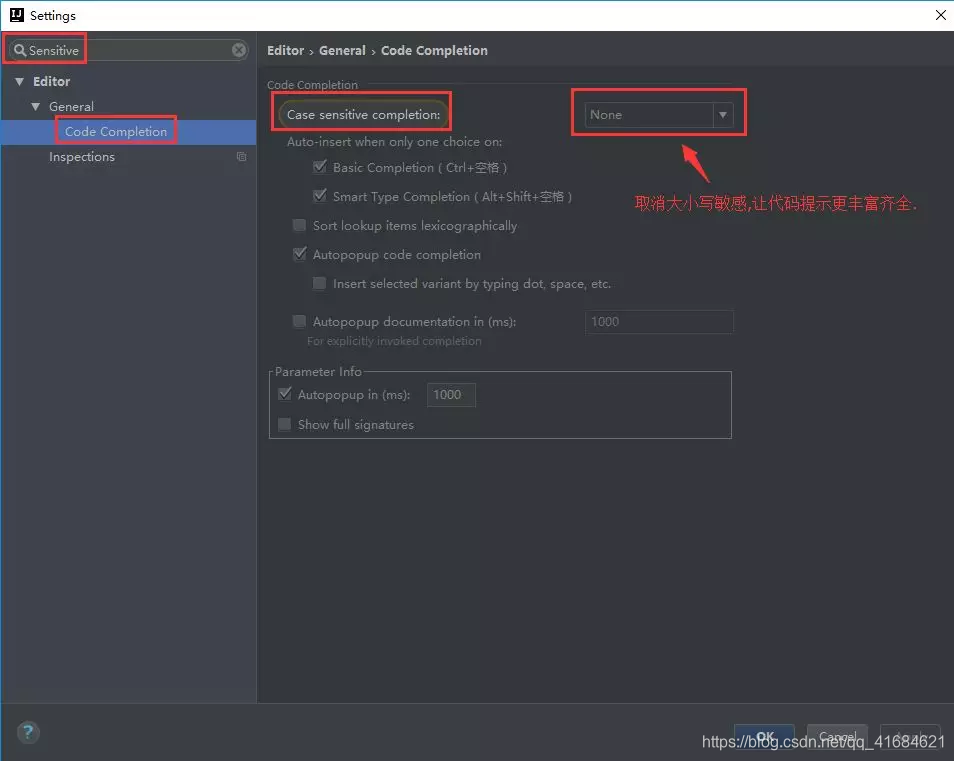
Task: Click Auto-insert when only one choice label
Action: [x=394, y=142]
